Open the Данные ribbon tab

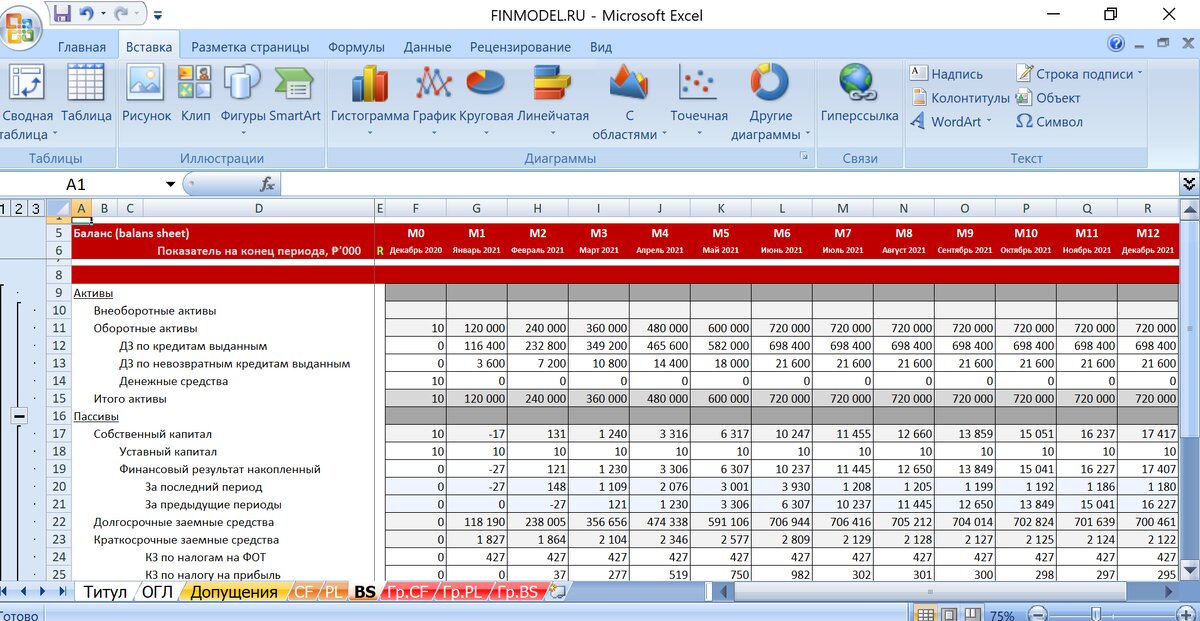pyautogui.click(x=427, y=47)
